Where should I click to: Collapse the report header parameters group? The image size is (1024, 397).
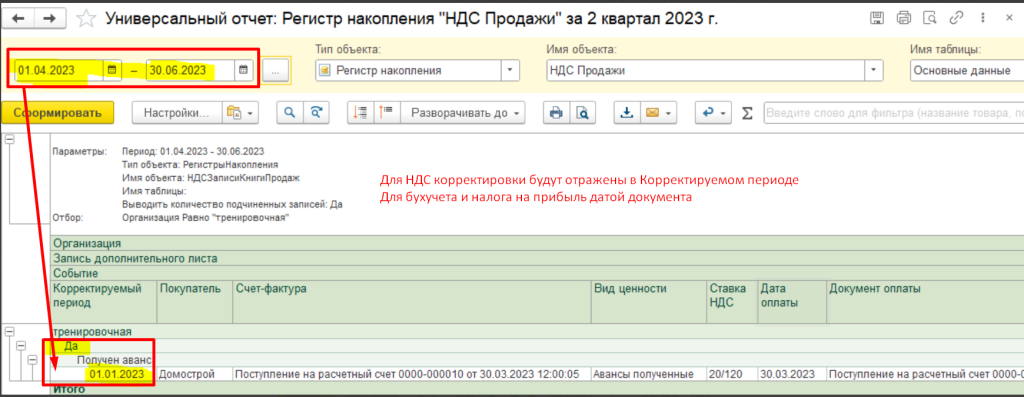tap(10, 139)
